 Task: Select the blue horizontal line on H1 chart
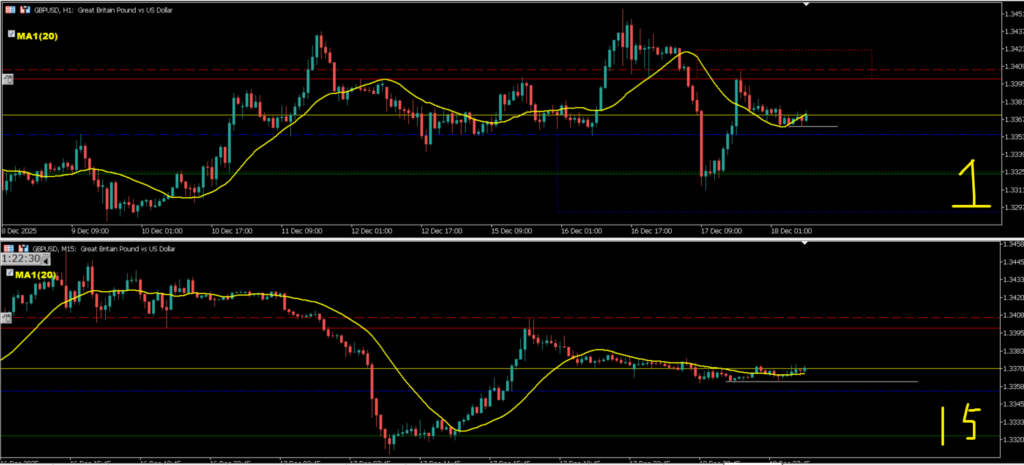[300, 134]
